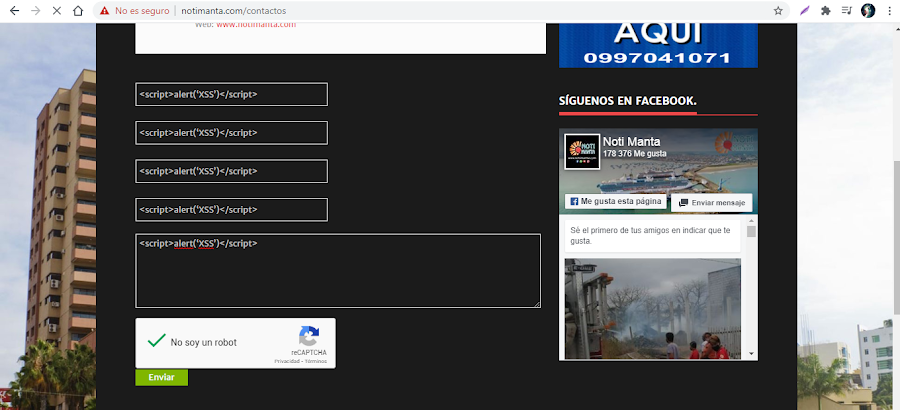Focus the first XSS script input field
Image resolution: width=900 pixels, height=410 pixels.
tap(231, 94)
